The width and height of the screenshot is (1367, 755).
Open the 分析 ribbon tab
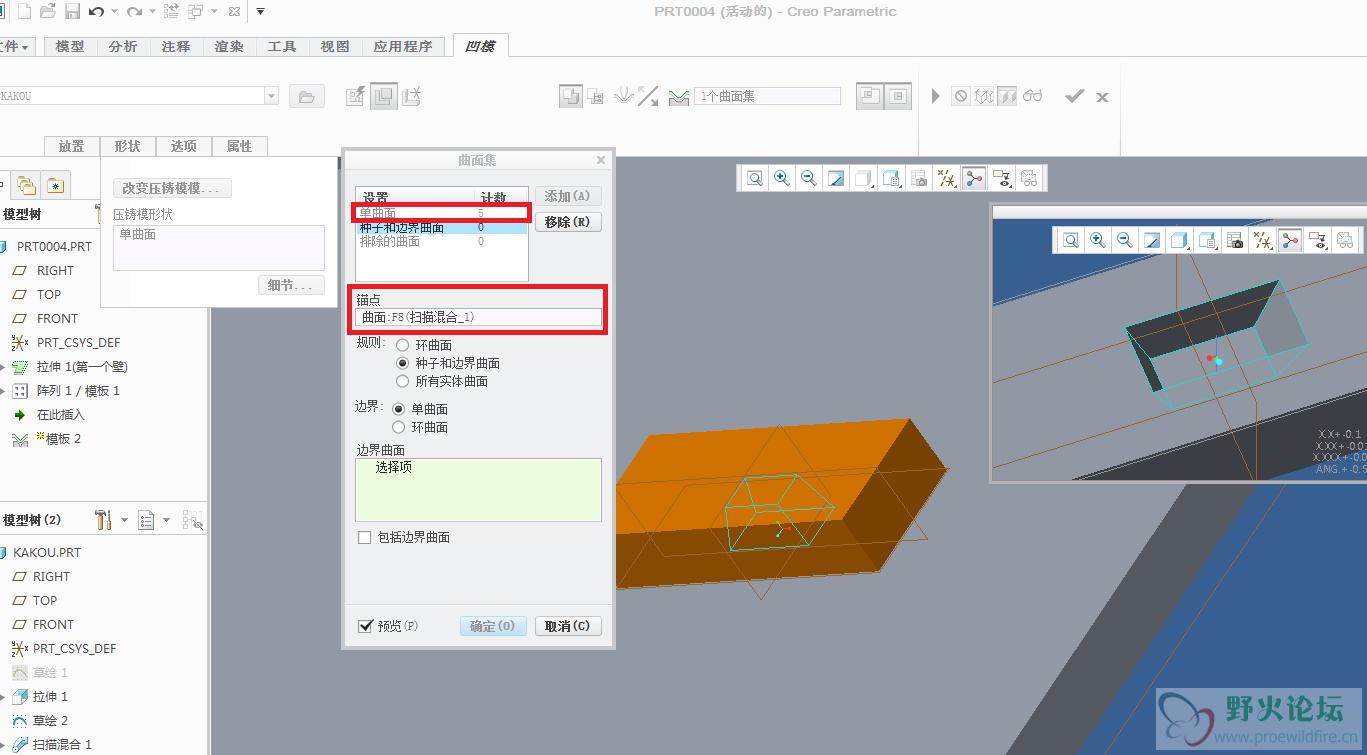coord(123,46)
